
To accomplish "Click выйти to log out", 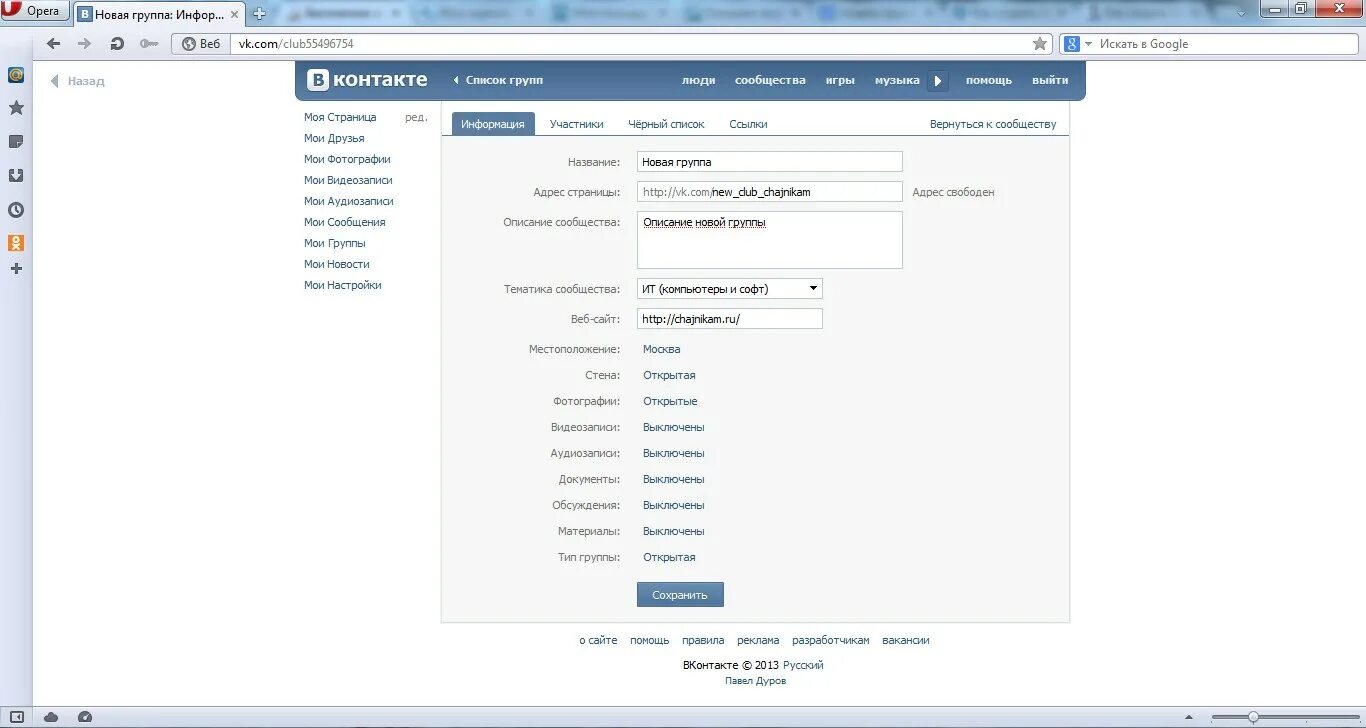I will click(x=1050, y=80).
